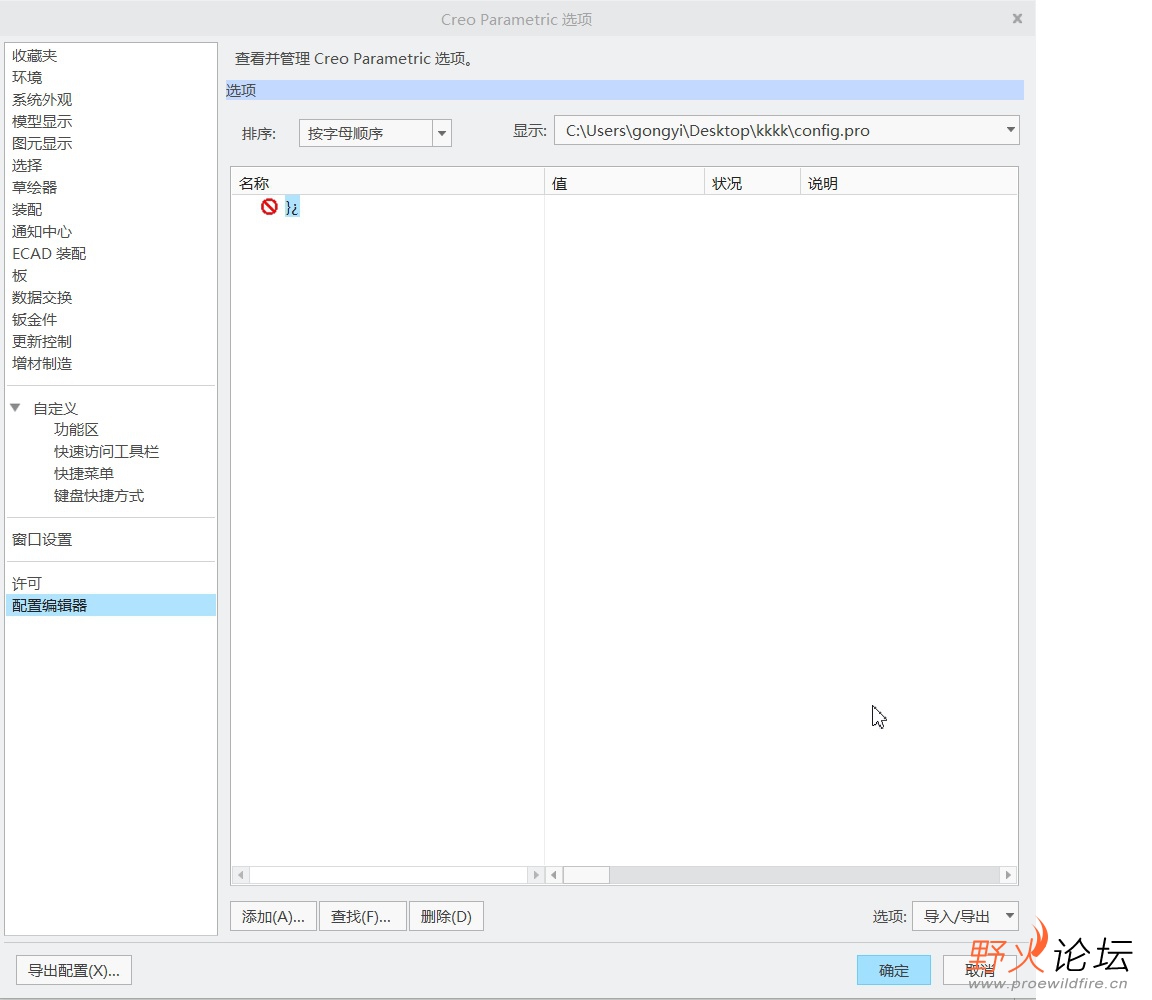The width and height of the screenshot is (1152, 1000).
Task: Open the 显示 config.pro path dropdown
Action: 1011,130
